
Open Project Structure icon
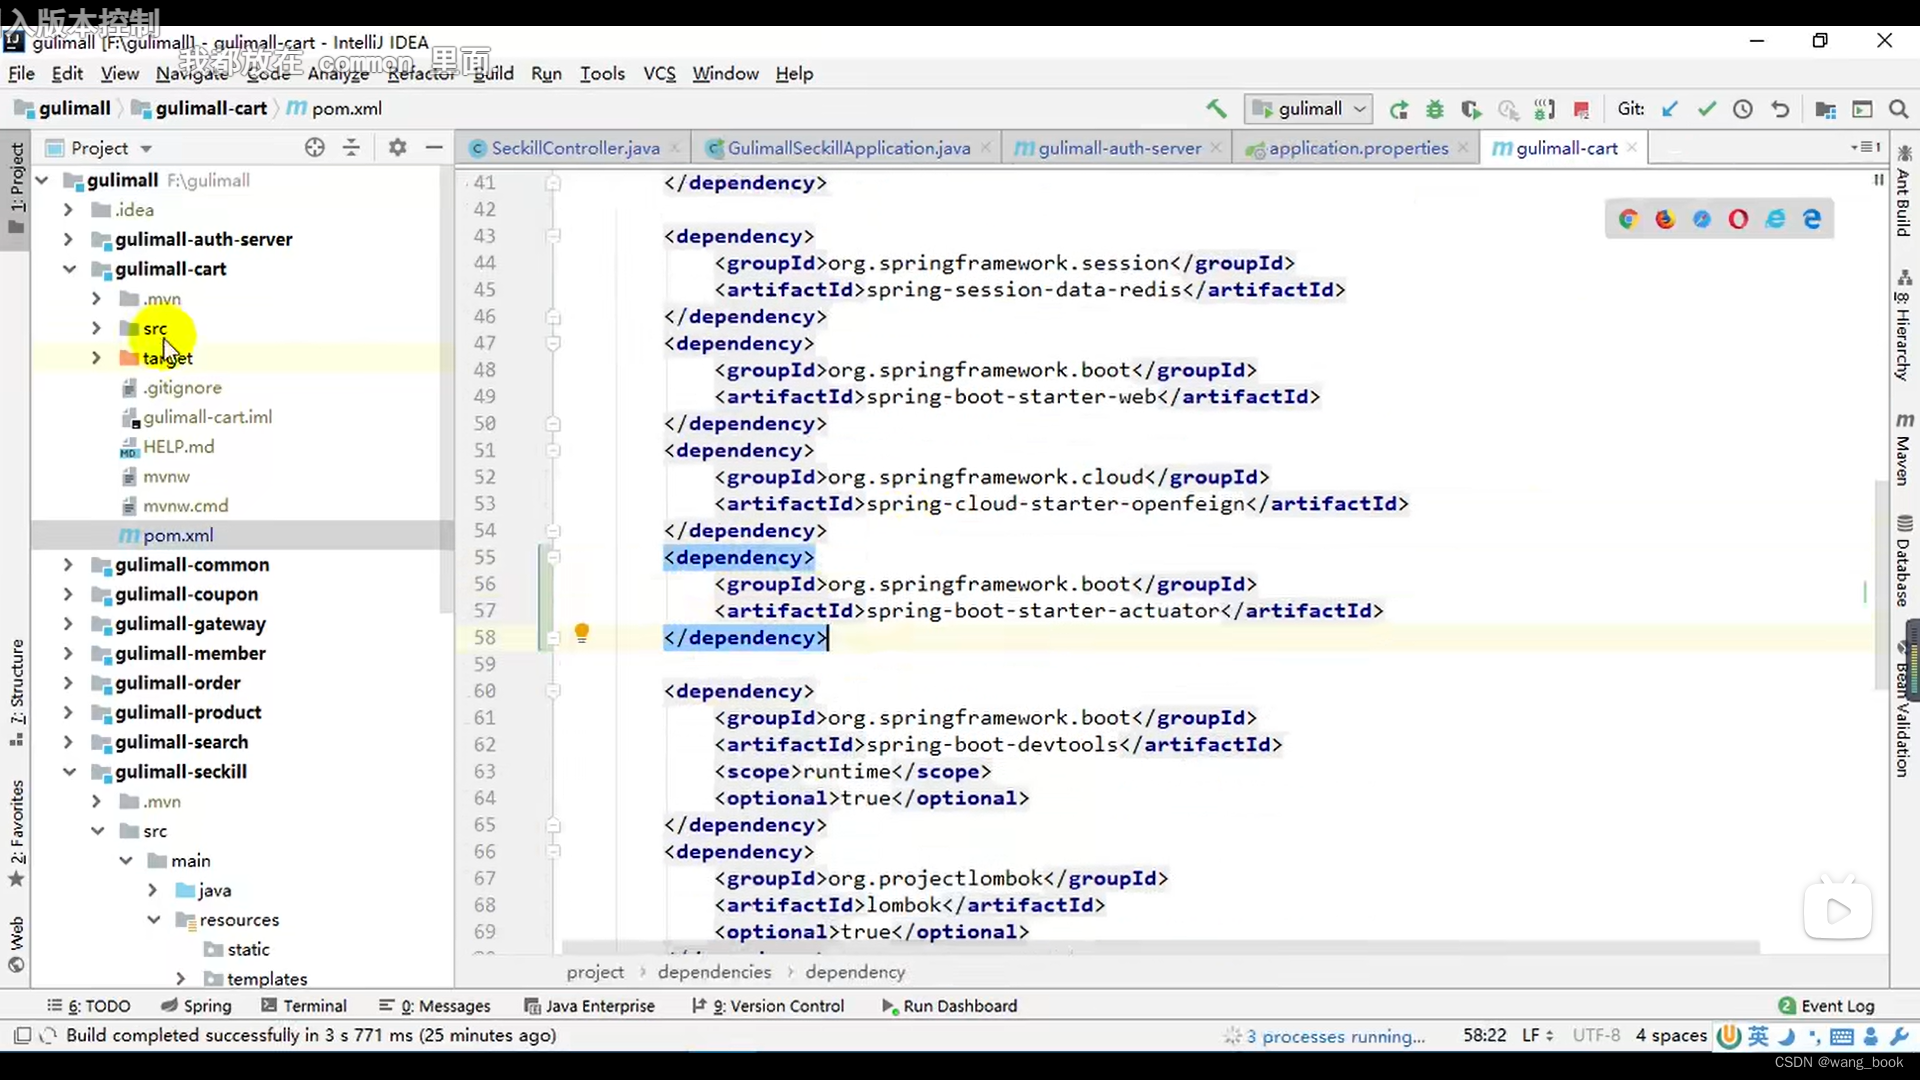tap(1825, 109)
